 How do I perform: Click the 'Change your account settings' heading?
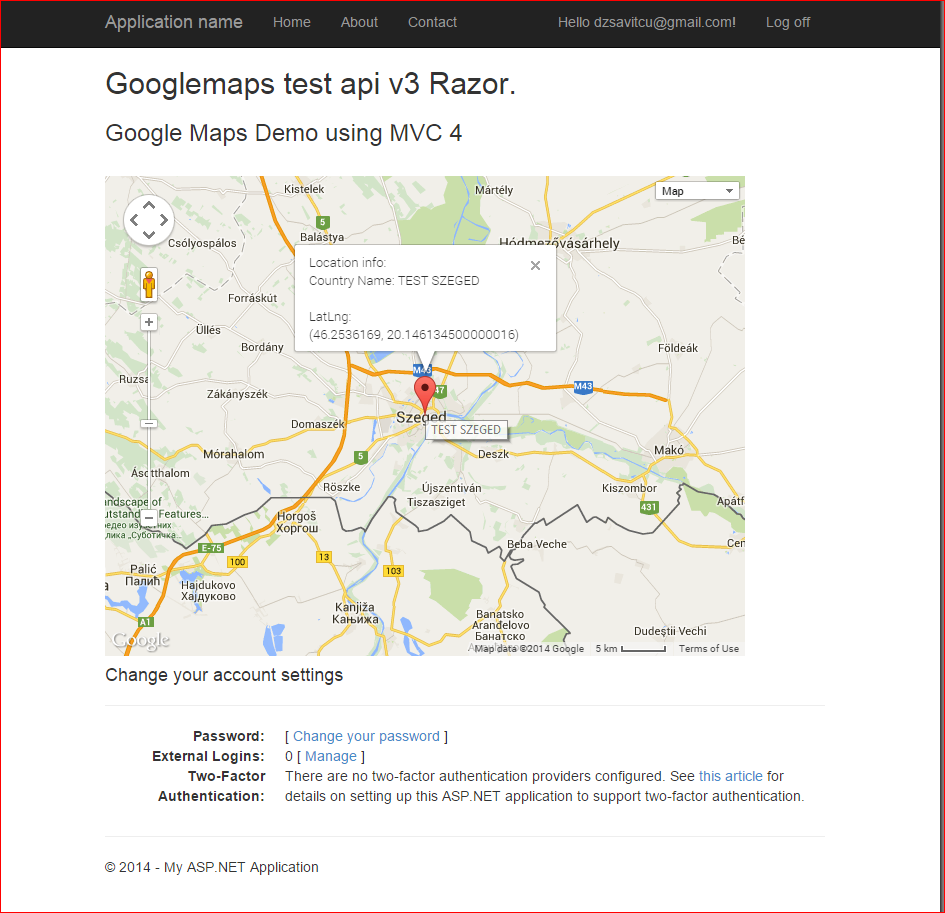[x=224, y=675]
